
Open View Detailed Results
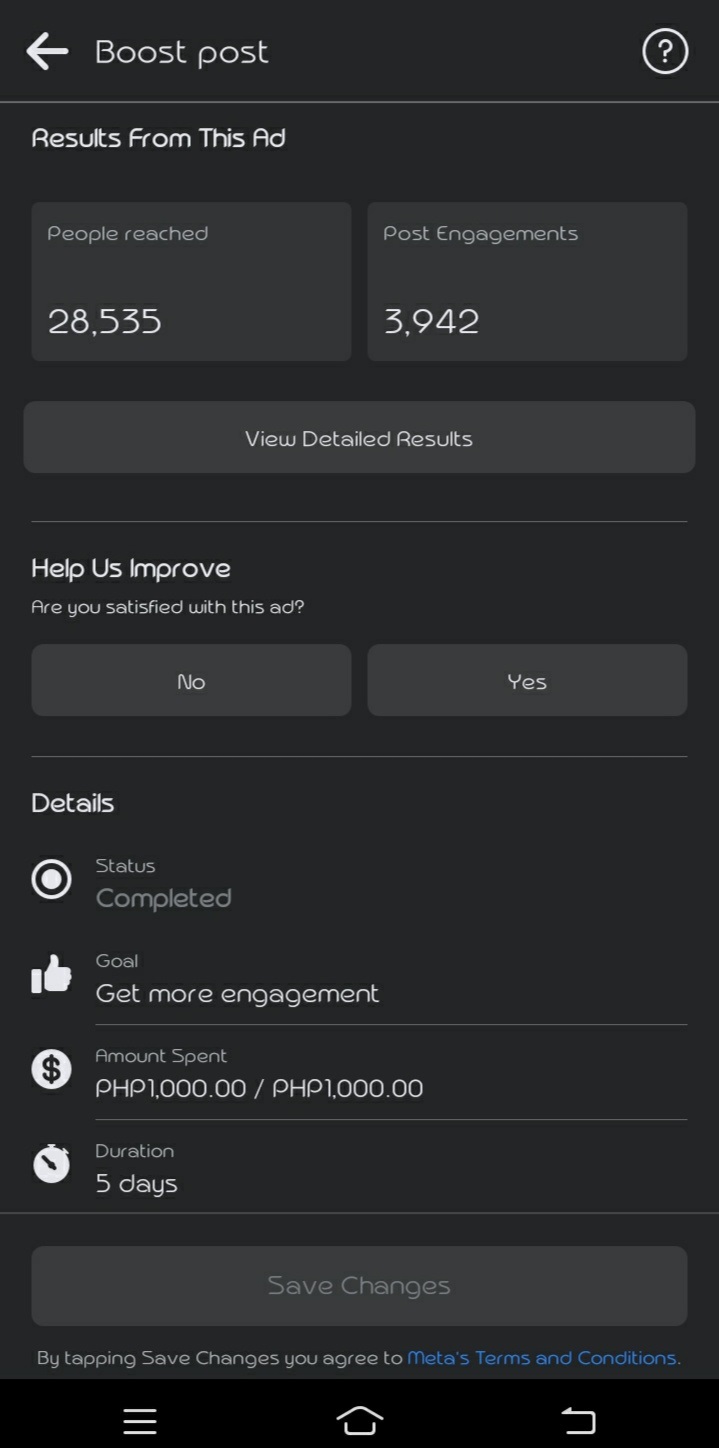coord(359,437)
